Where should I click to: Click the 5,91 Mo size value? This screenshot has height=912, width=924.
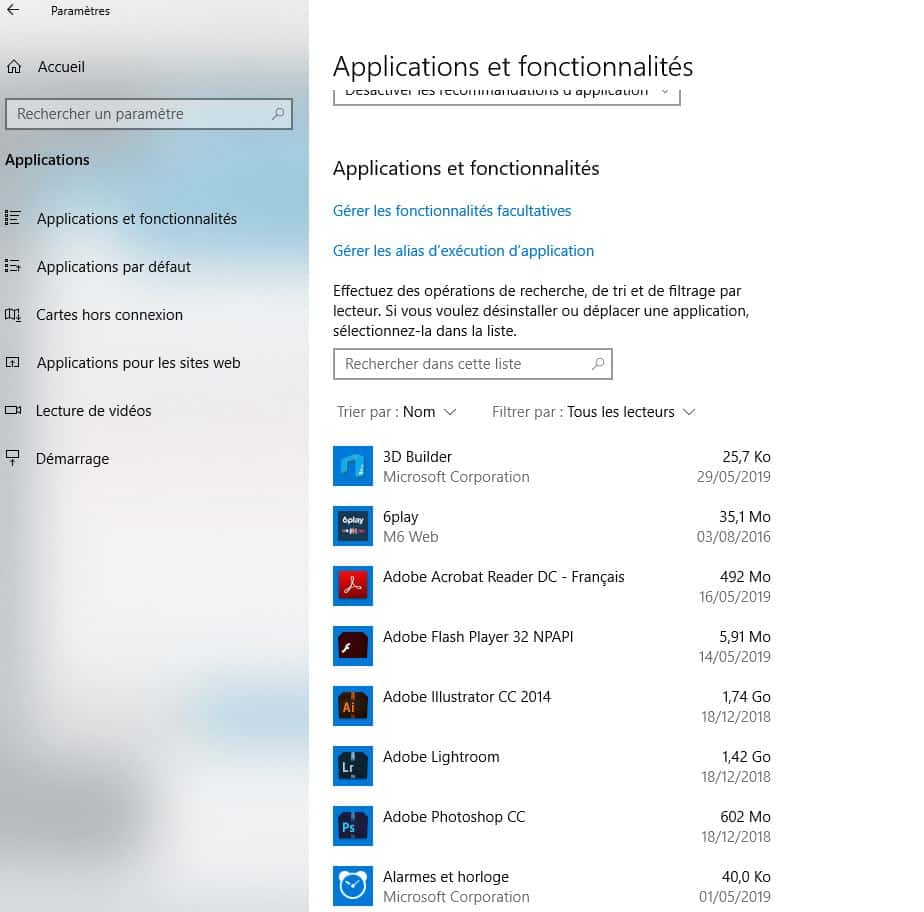pyautogui.click(x=745, y=637)
